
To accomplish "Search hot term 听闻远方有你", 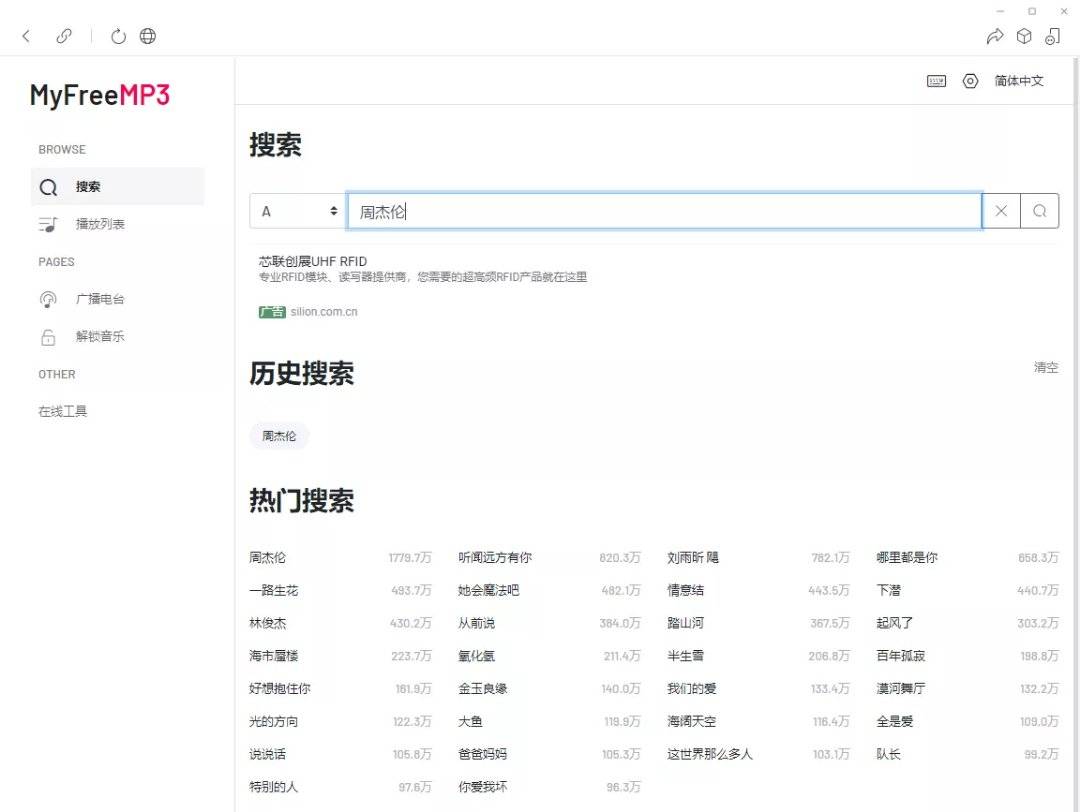I will (495, 557).
